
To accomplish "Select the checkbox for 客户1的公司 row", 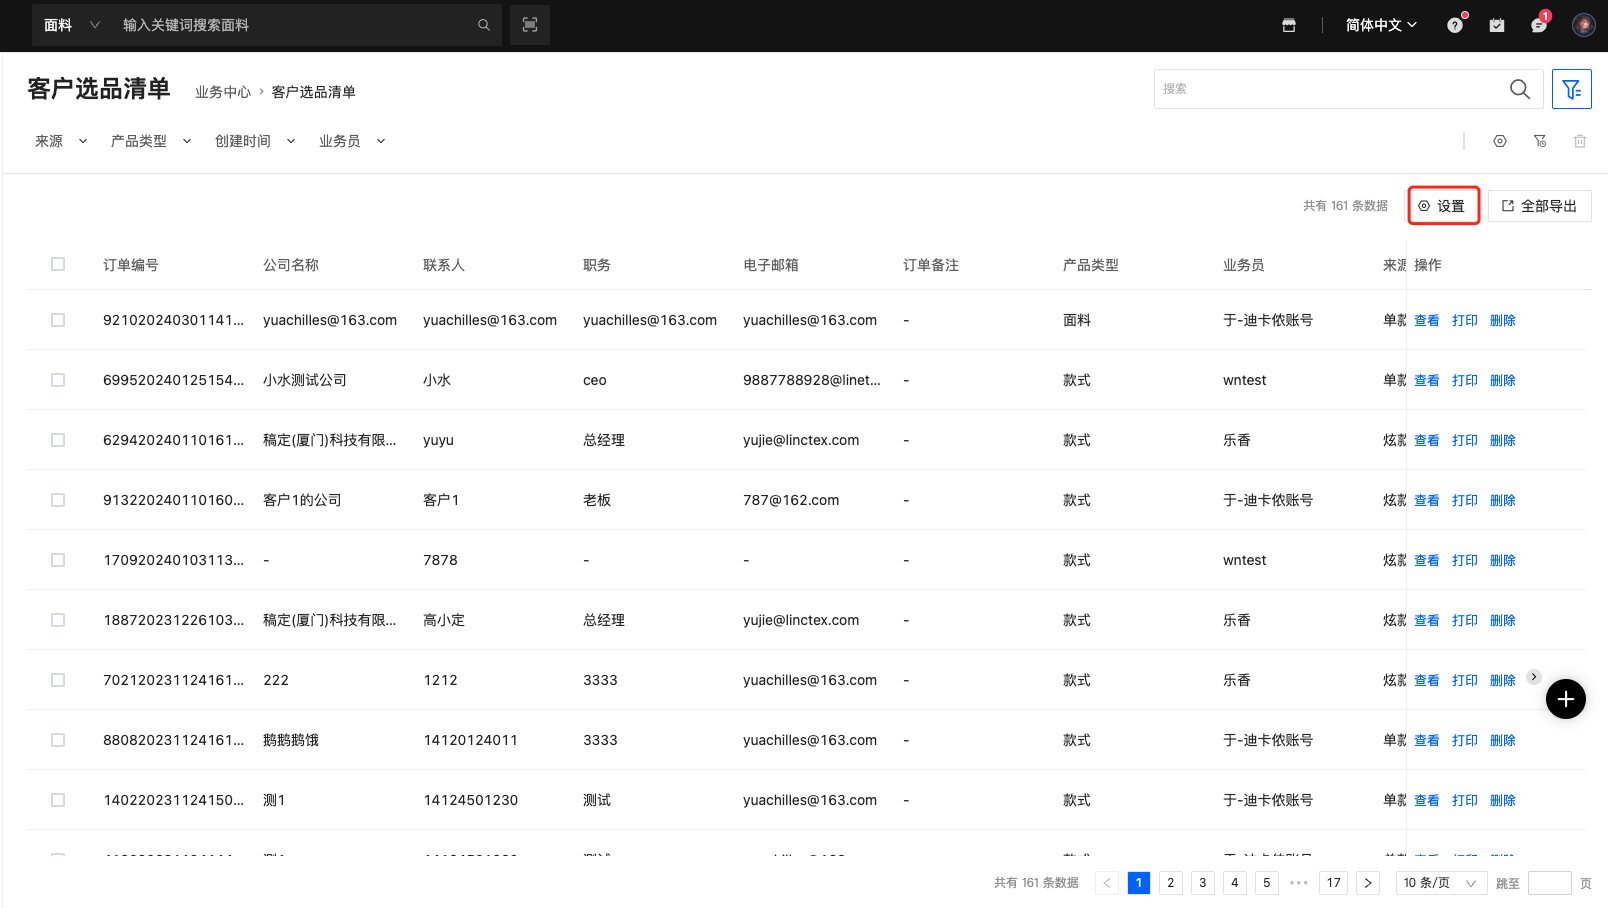I will [x=58, y=500].
